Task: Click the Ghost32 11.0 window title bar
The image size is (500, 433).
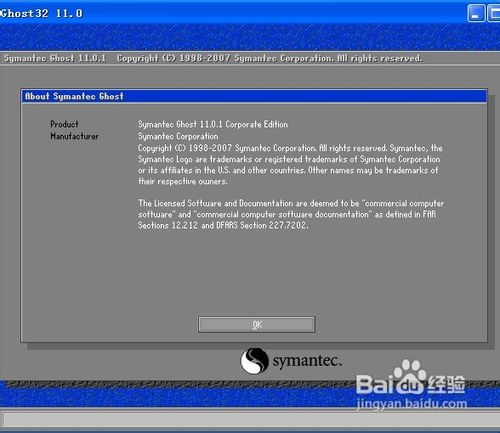Action: [x=233, y=13]
